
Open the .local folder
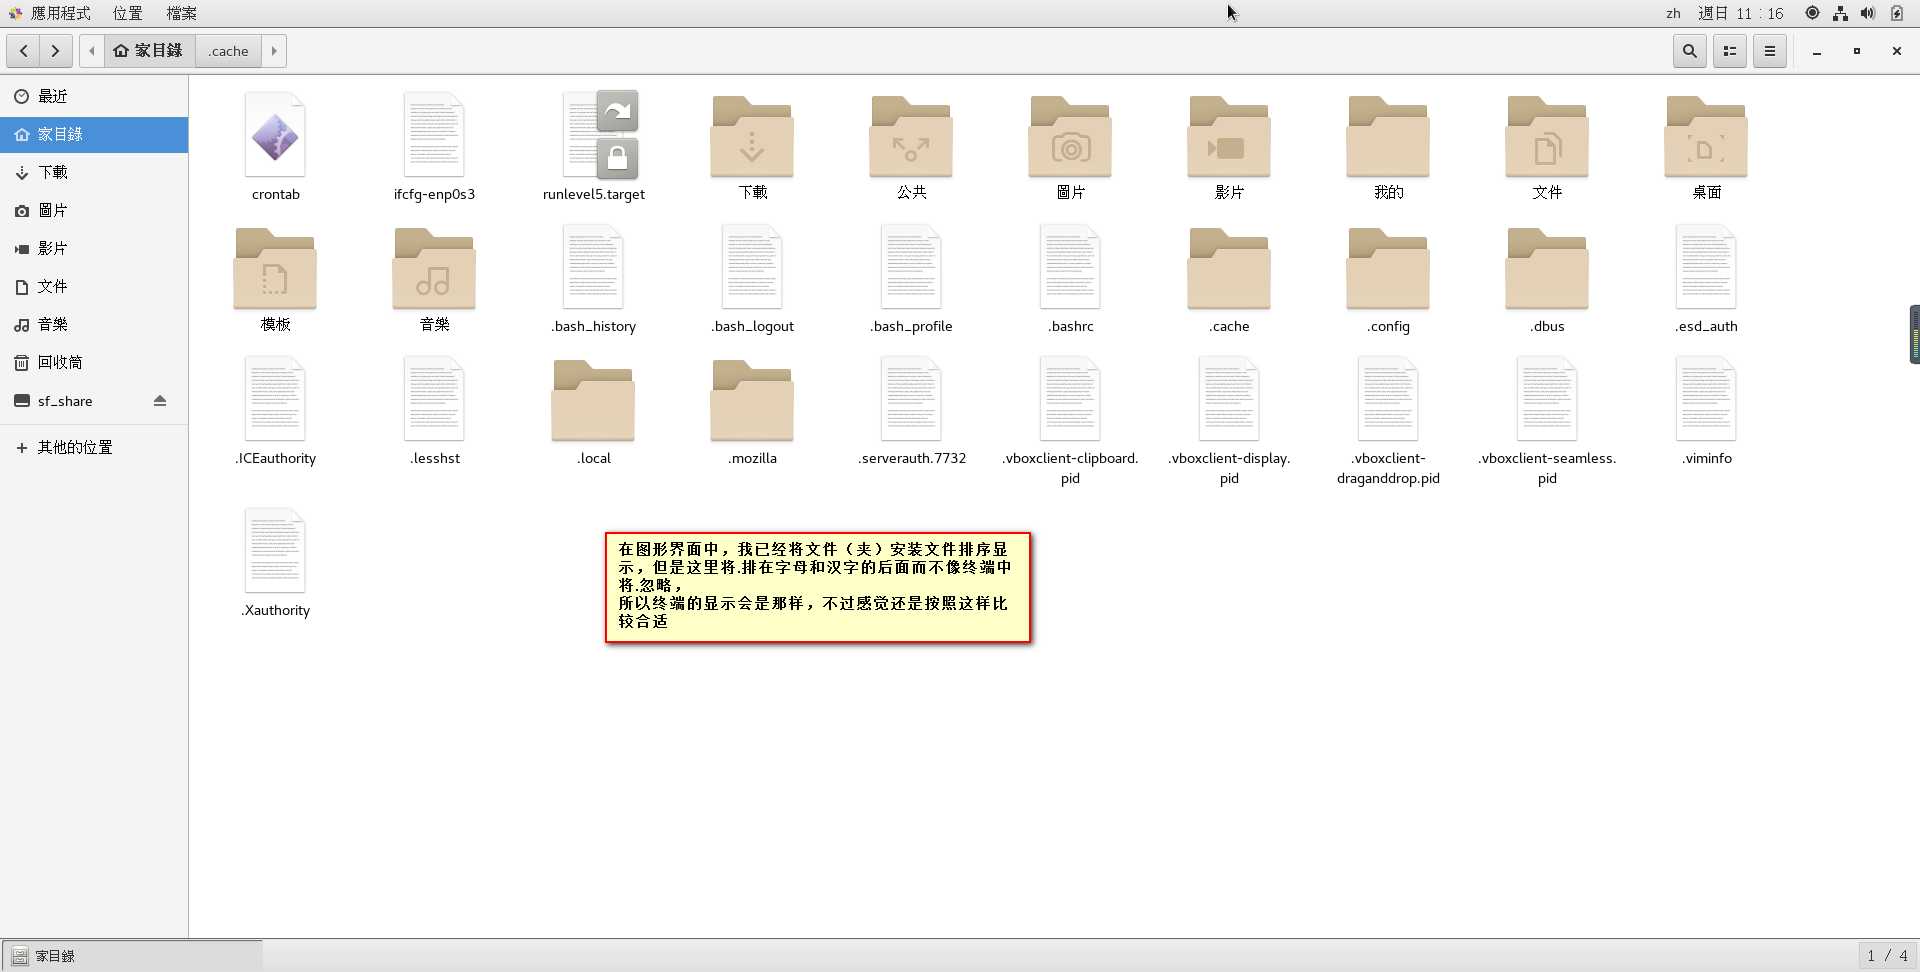click(x=593, y=401)
